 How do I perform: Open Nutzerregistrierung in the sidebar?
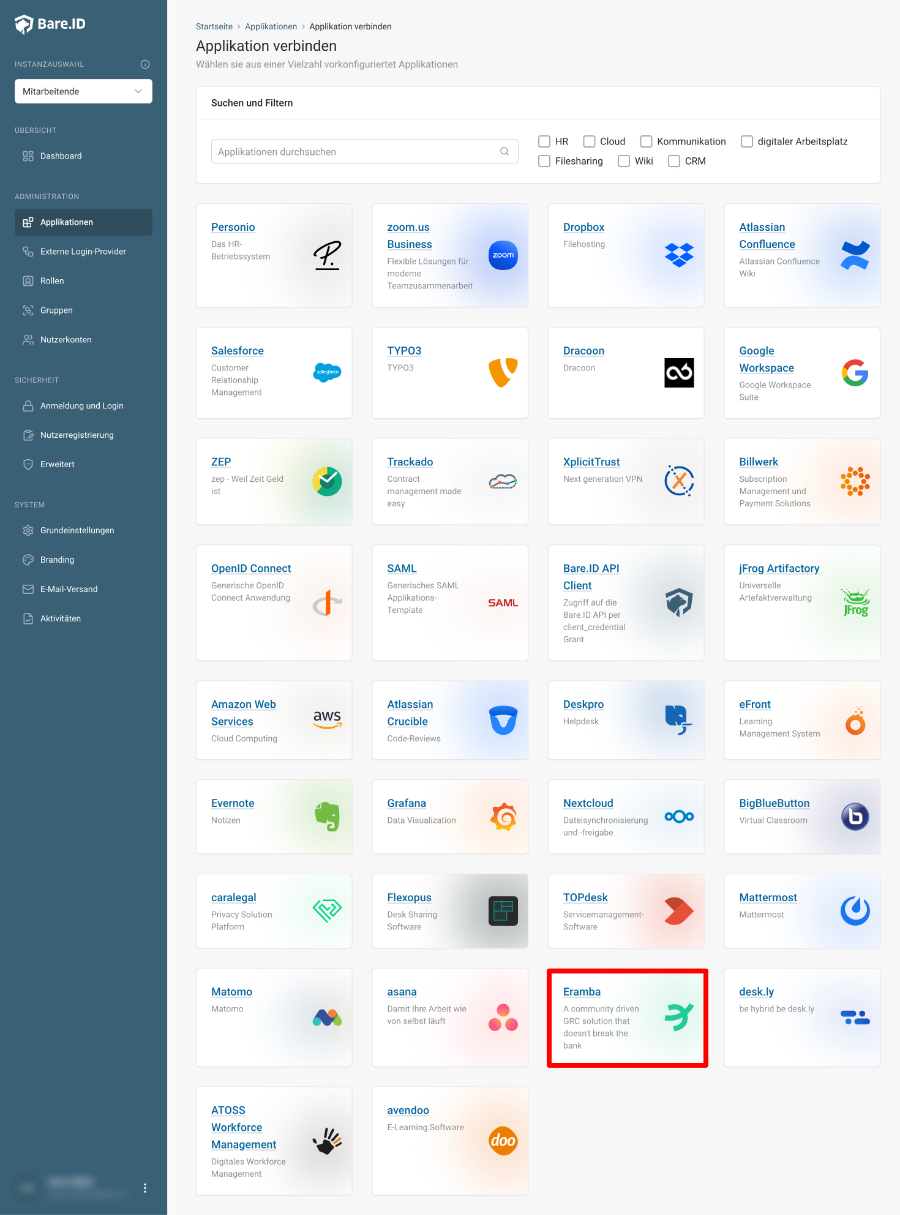click(x=84, y=435)
